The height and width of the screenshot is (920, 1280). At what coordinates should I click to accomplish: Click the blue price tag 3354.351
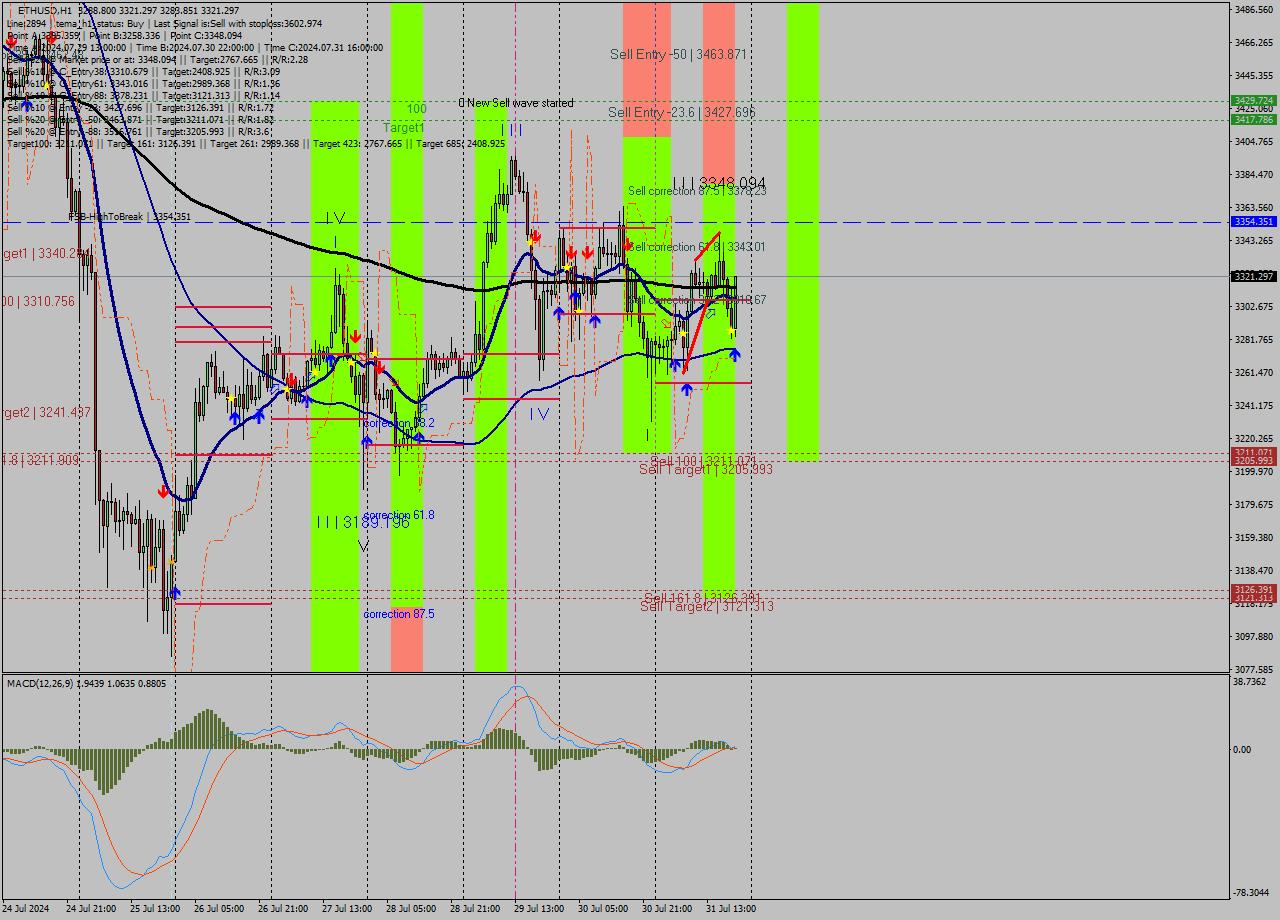pos(1254,221)
